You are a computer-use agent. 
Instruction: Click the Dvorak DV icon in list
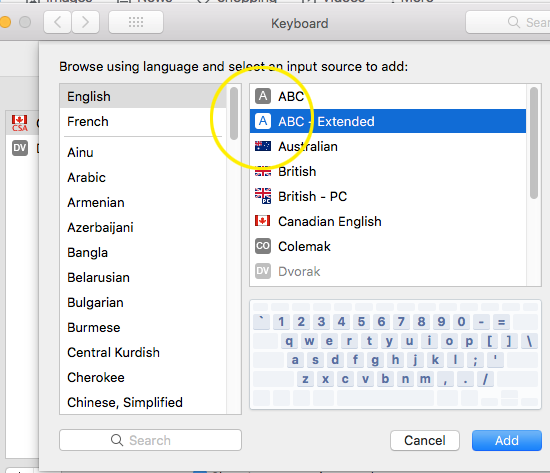click(263, 271)
